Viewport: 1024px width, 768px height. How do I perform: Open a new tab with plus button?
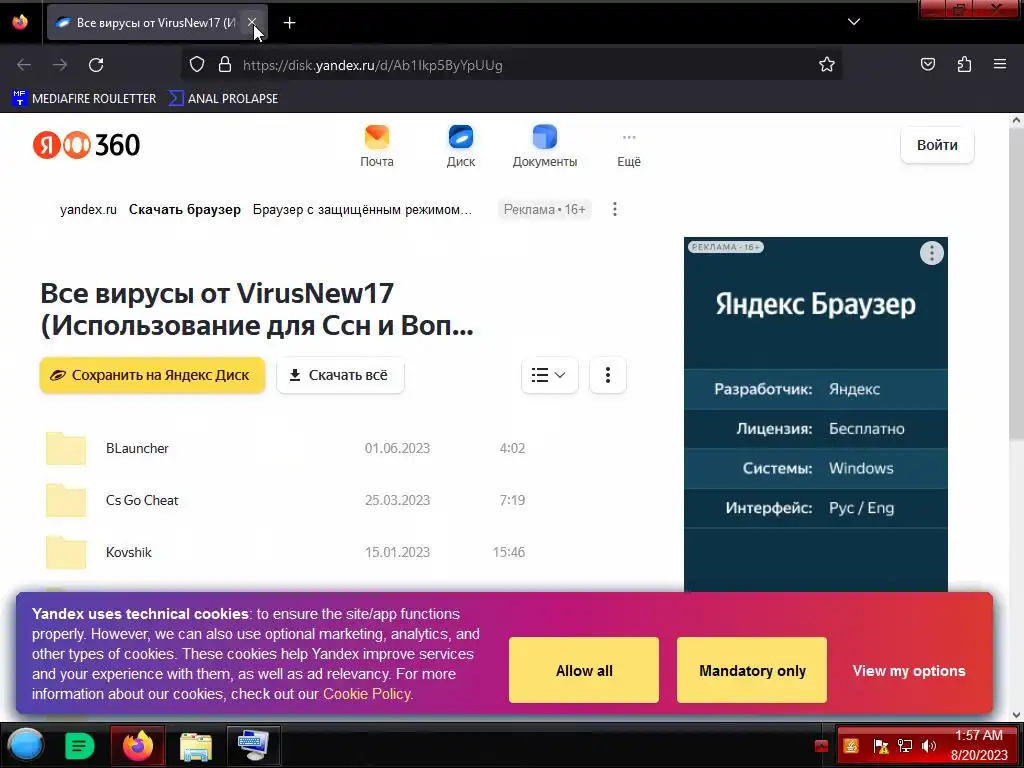(x=289, y=23)
